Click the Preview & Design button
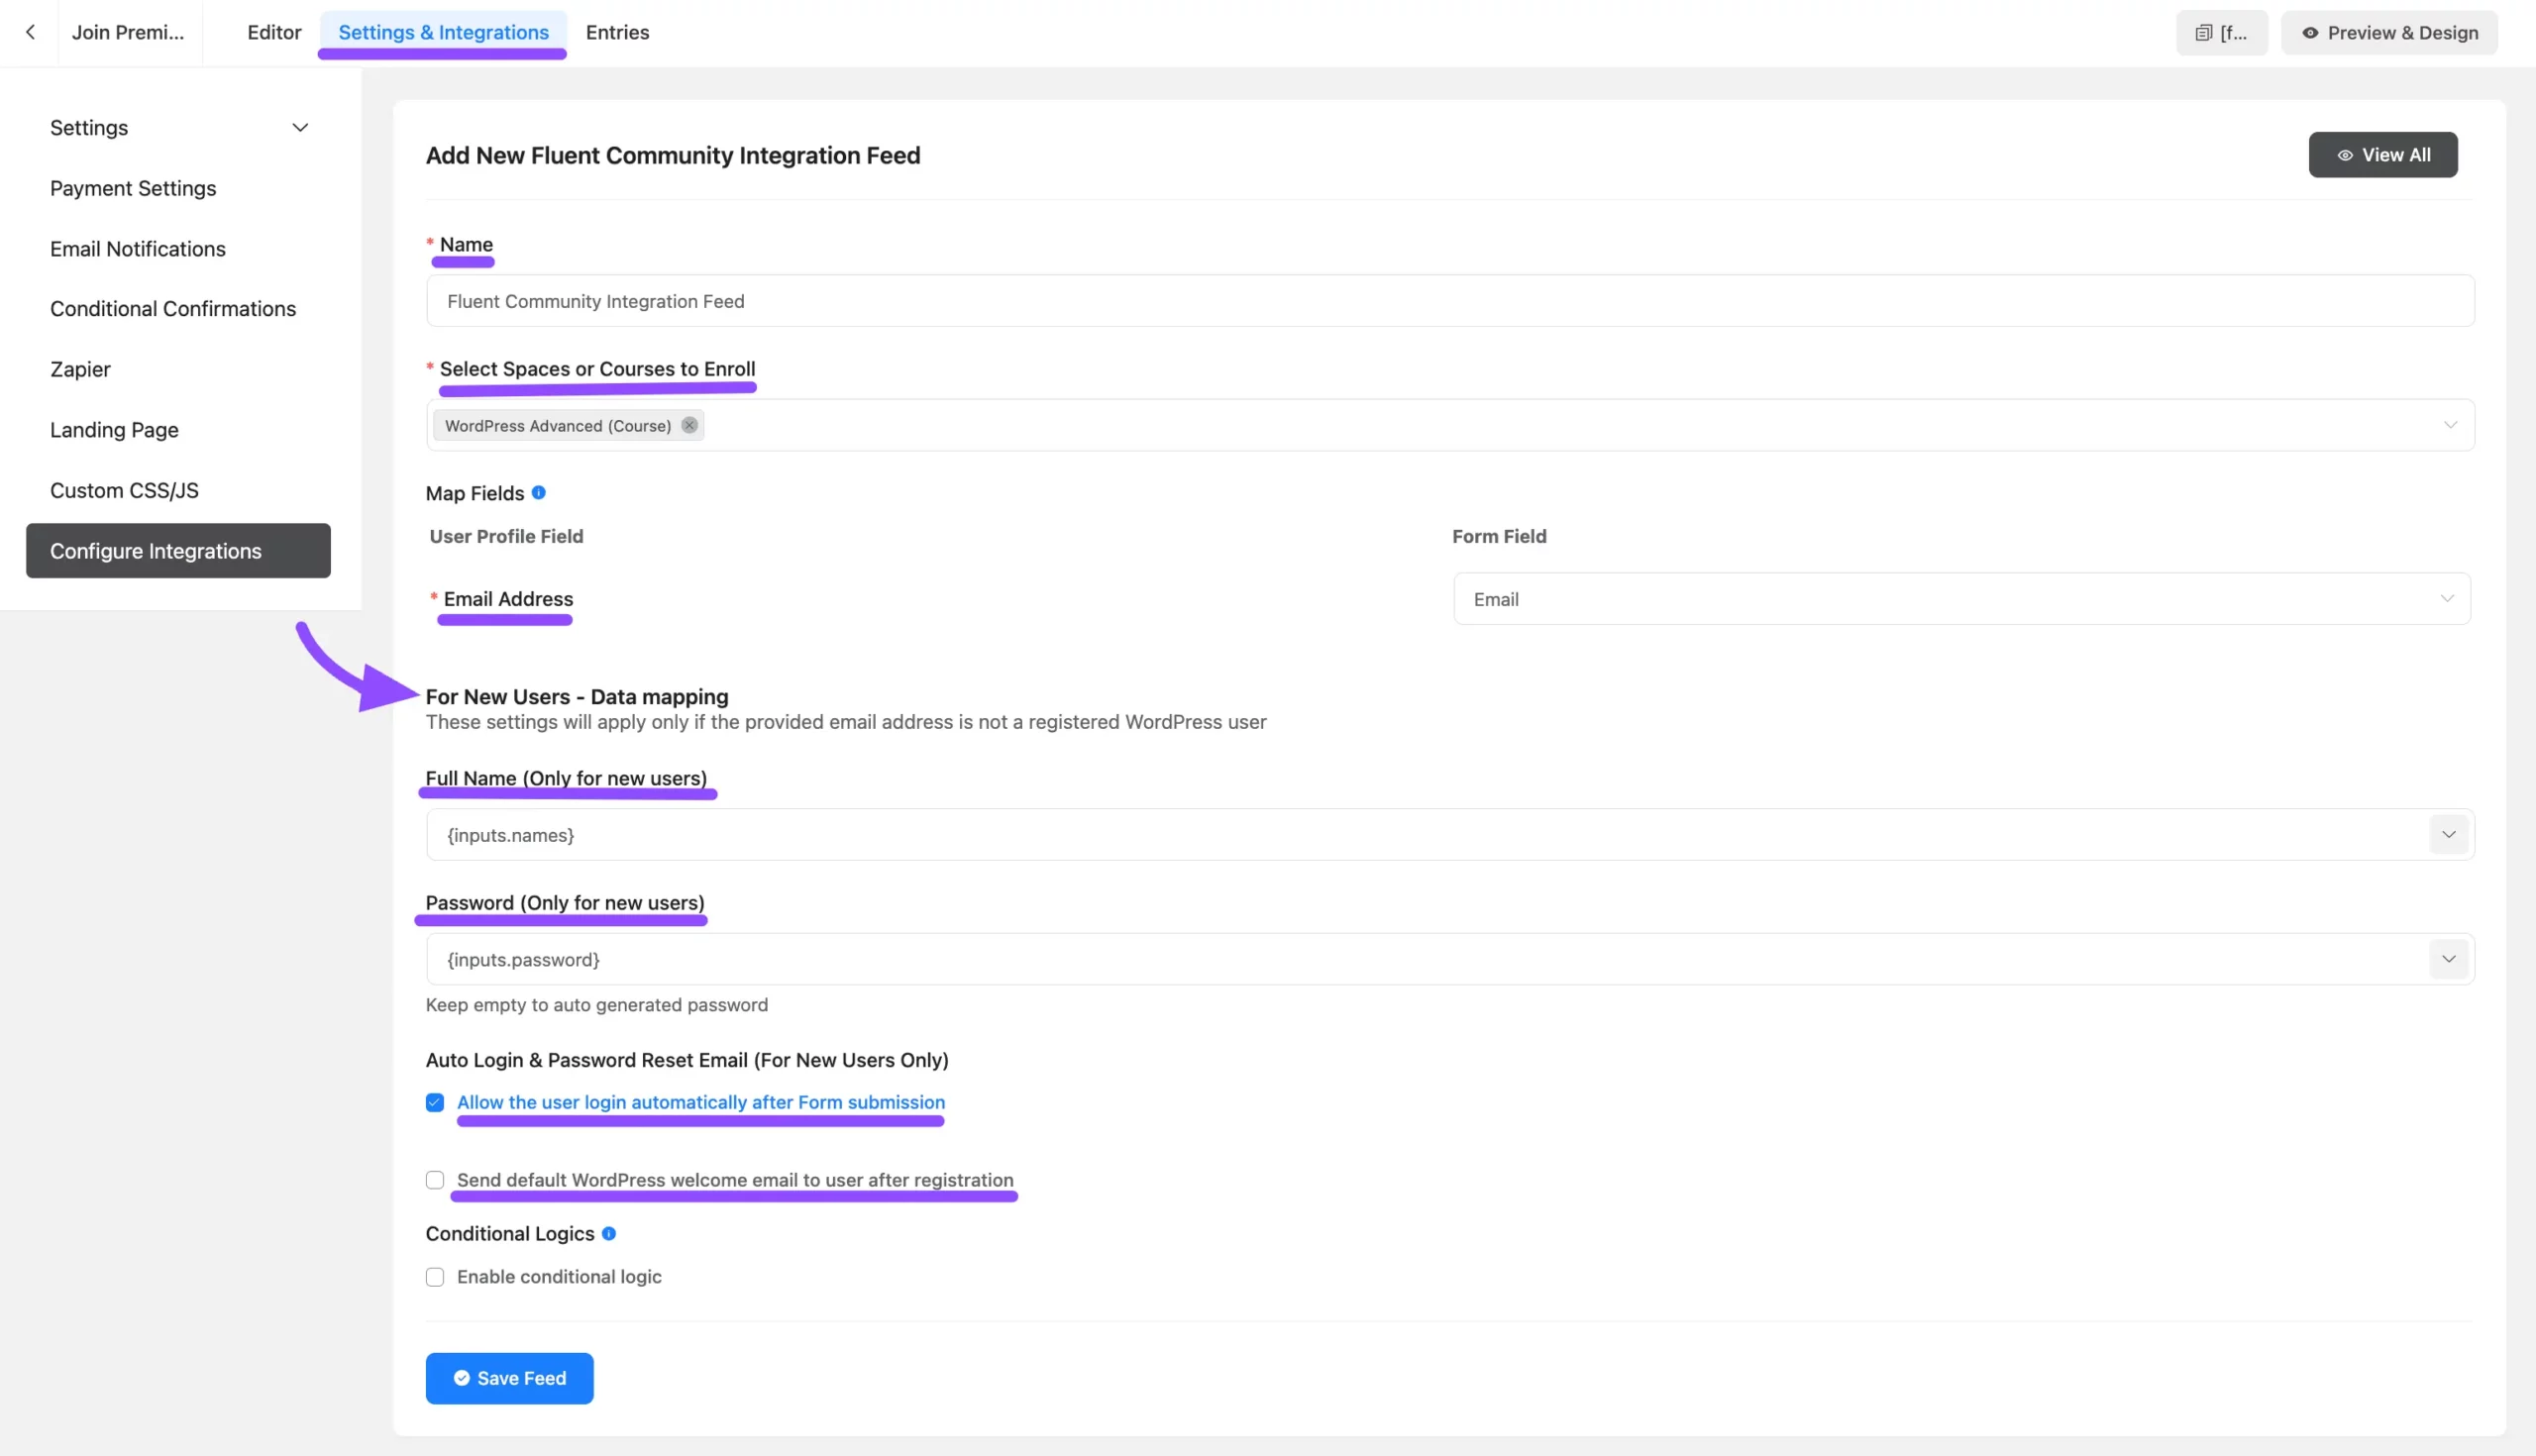 tap(2389, 33)
